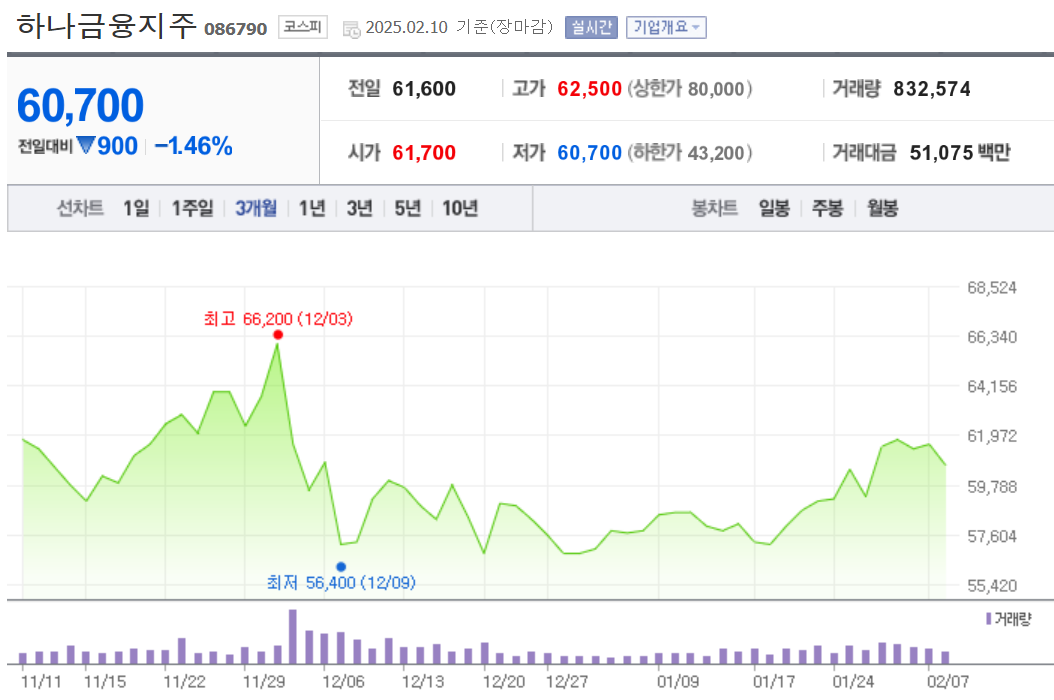This screenshot has height=700, width=1054.
Task: Switch to the 1주일 chart view
Action: (x=191, y=210)
